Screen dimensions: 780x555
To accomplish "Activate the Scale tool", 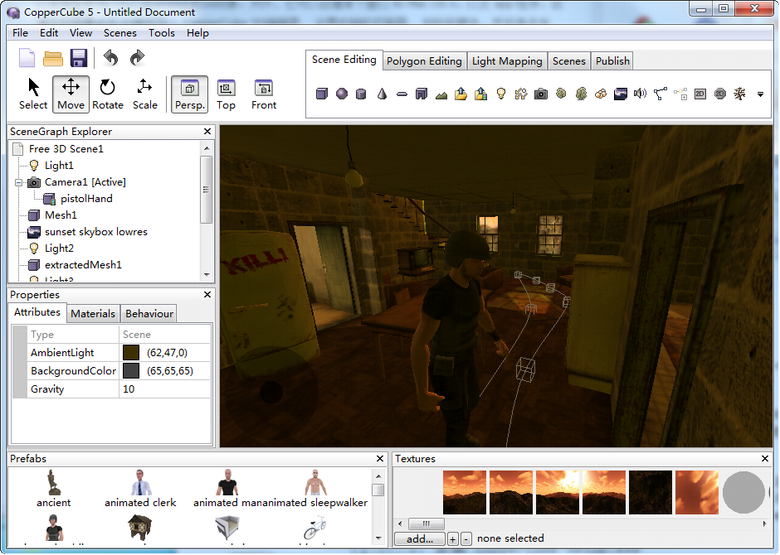I will click(x=145, y=94).
